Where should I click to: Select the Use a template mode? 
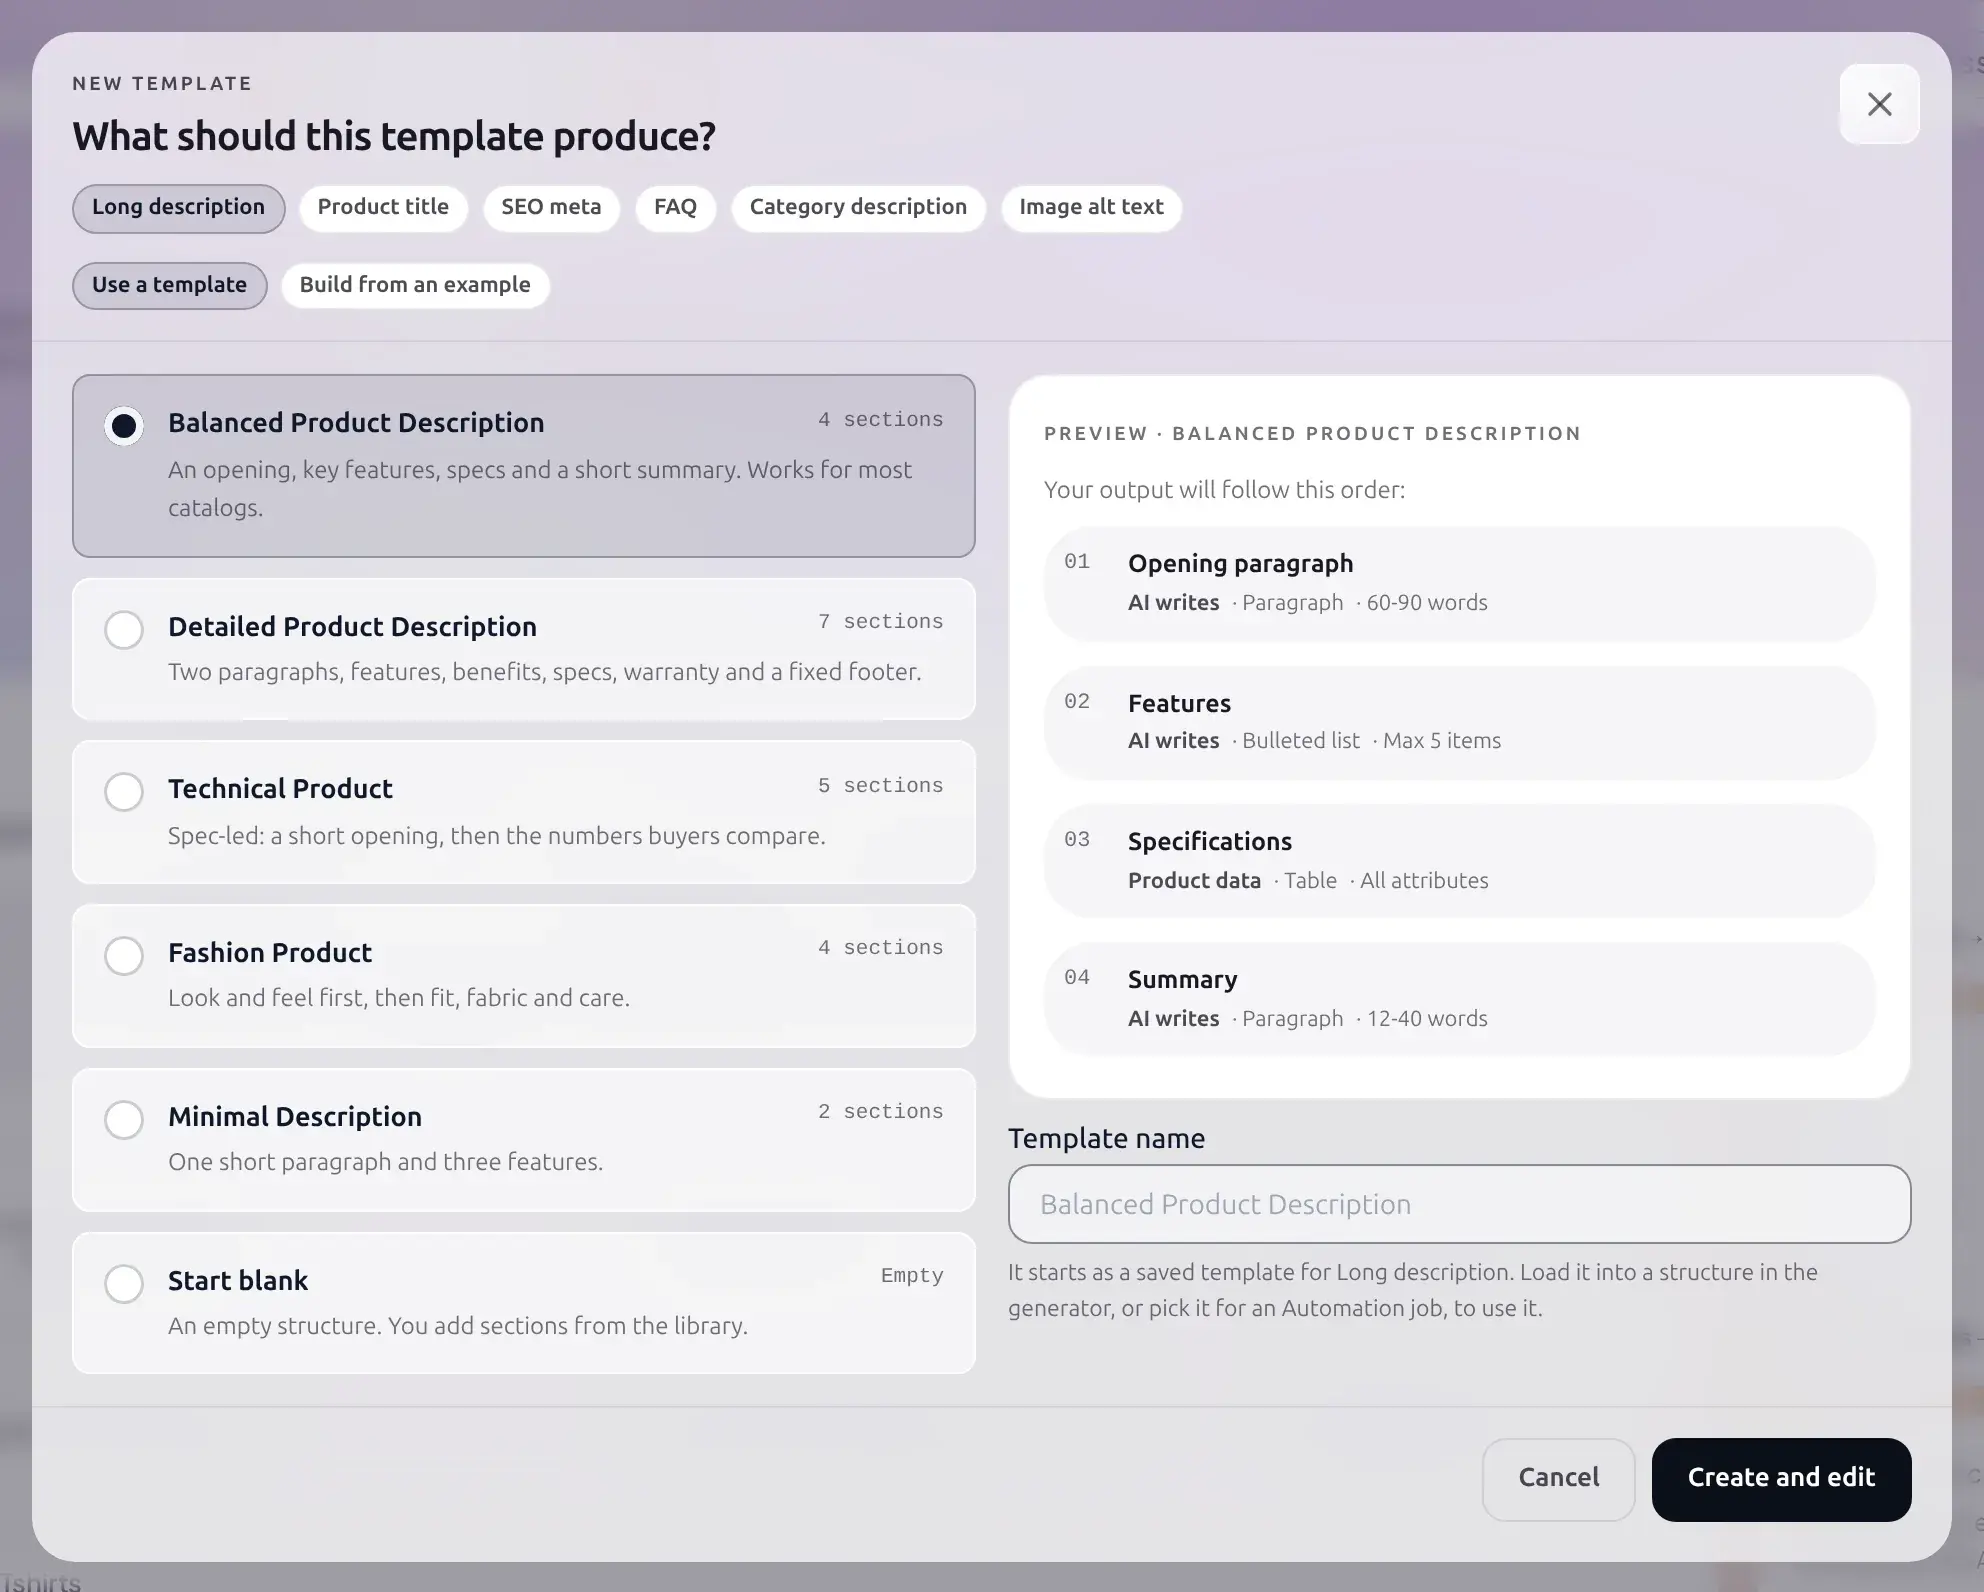coord(170,285)
